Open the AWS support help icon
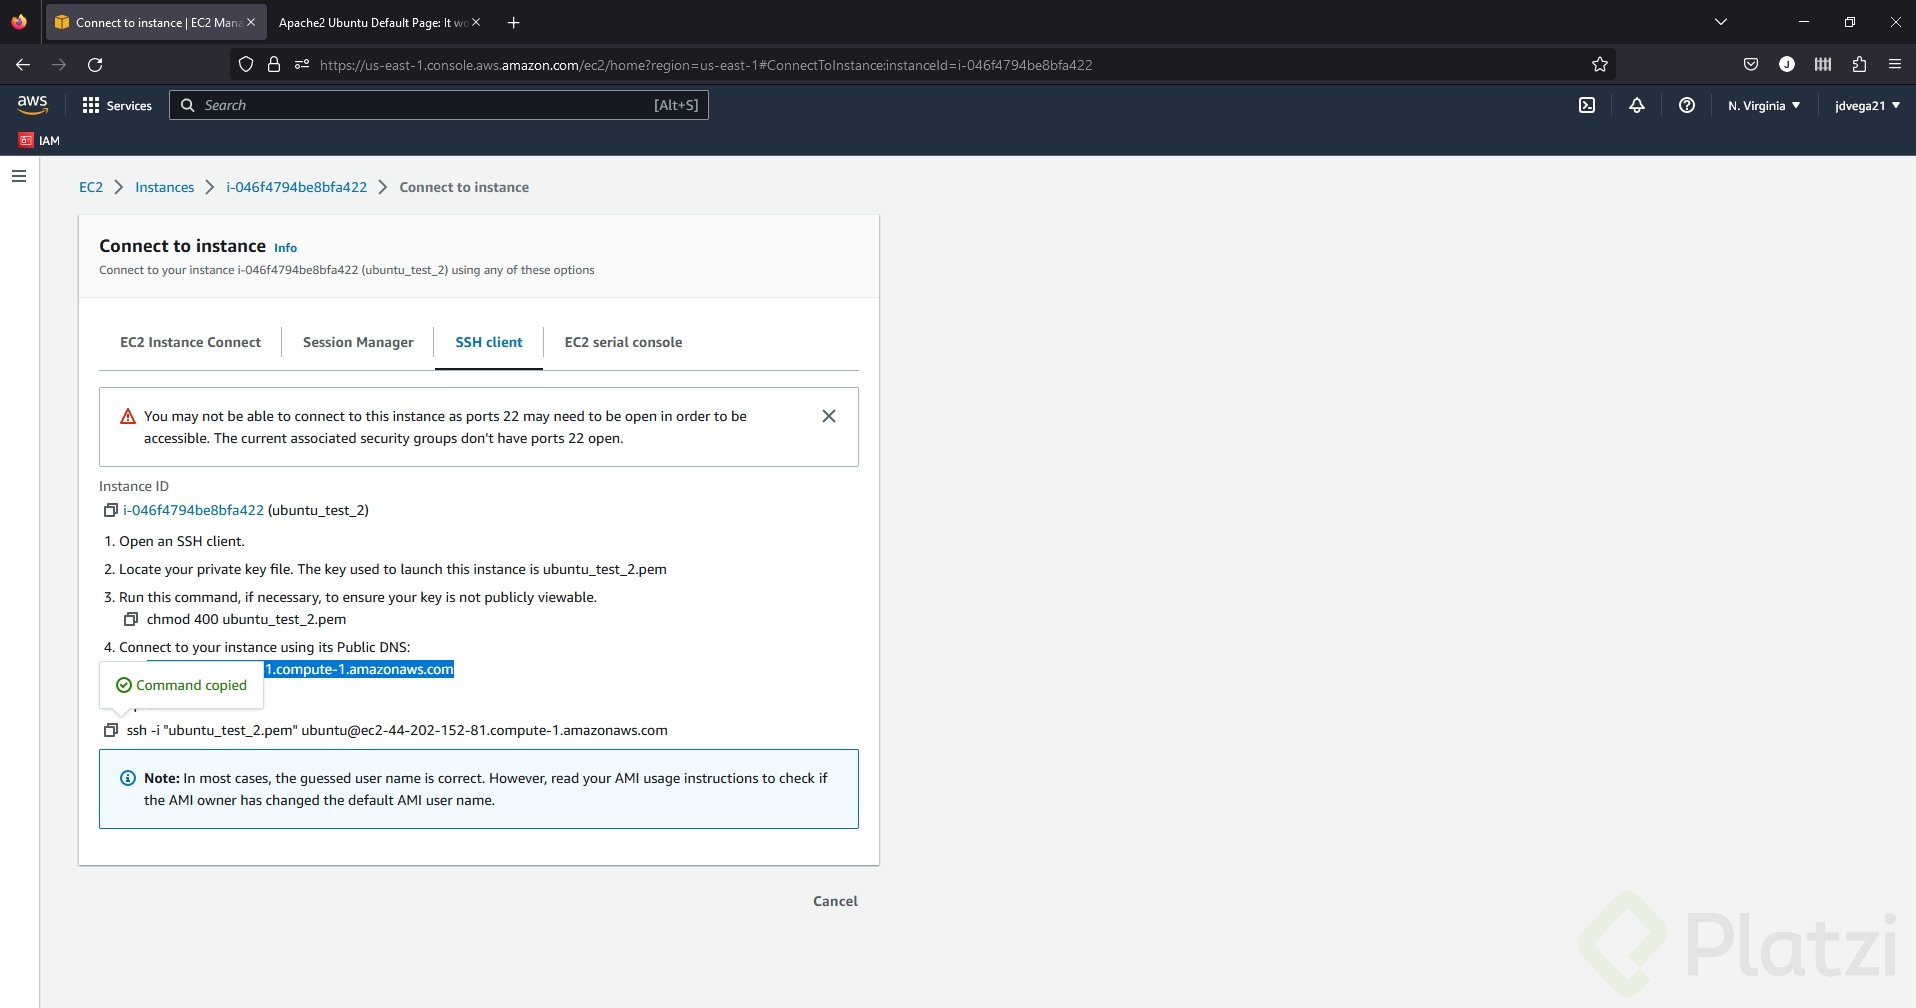Viewport: 1916px width, 1008px height. [1687, 105]
